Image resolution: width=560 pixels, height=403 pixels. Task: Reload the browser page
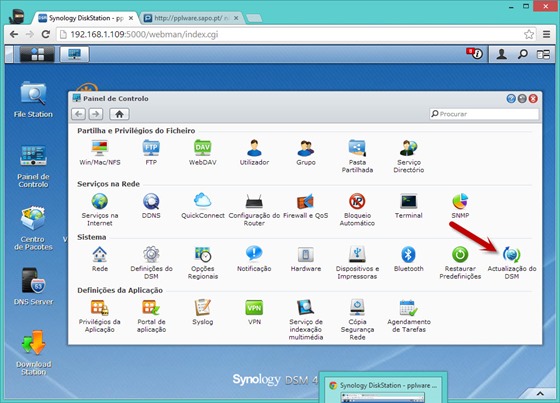tap(45, 34)
